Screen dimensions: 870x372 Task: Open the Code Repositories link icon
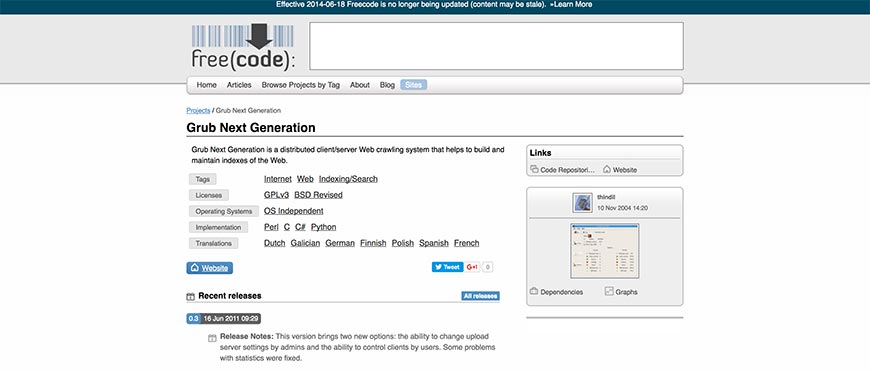[x=534, y=169]
